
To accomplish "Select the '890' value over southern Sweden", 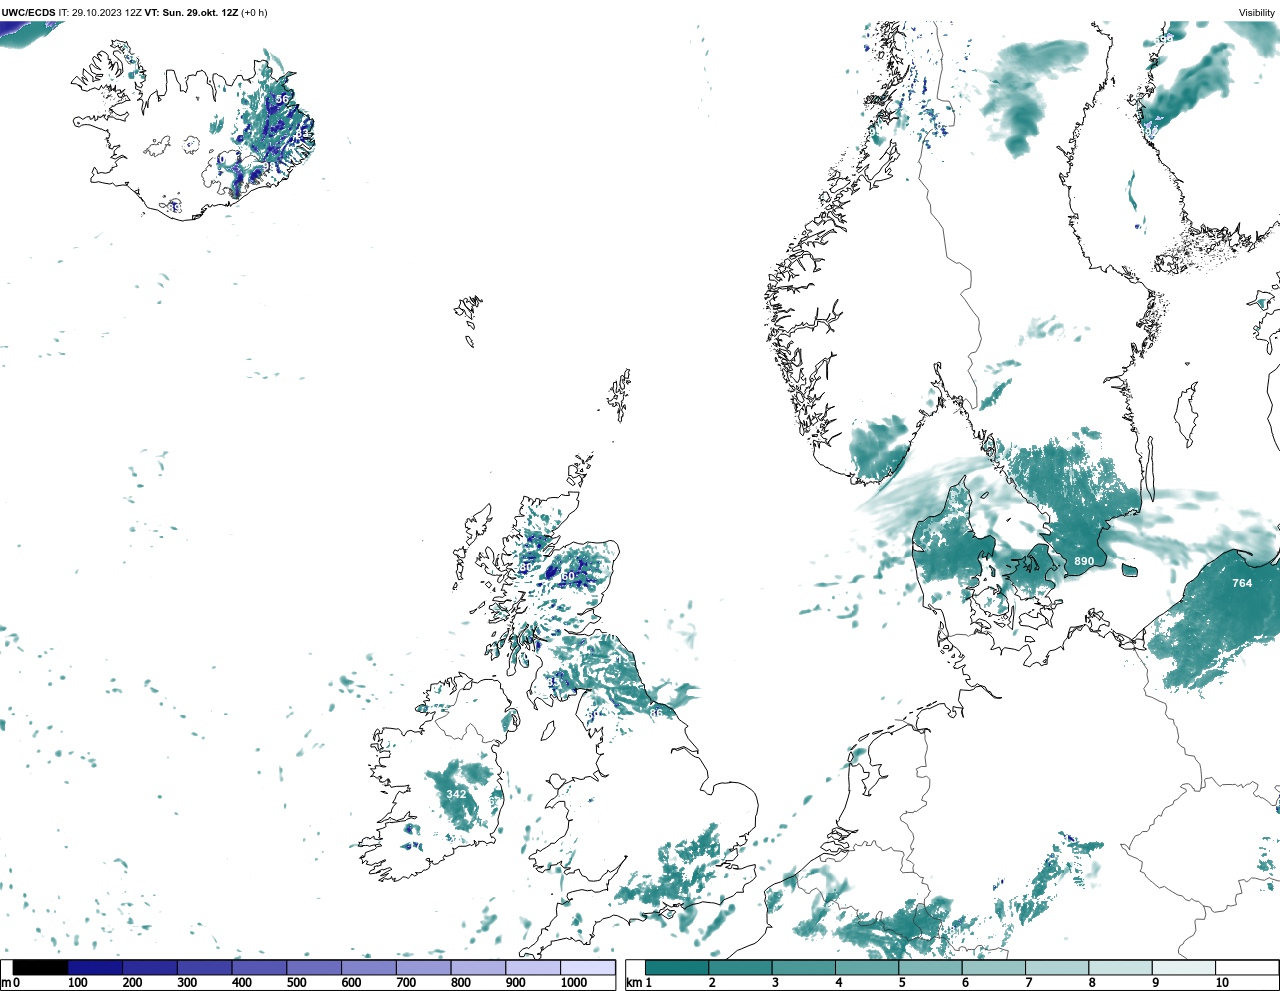I will [1084, 561].
